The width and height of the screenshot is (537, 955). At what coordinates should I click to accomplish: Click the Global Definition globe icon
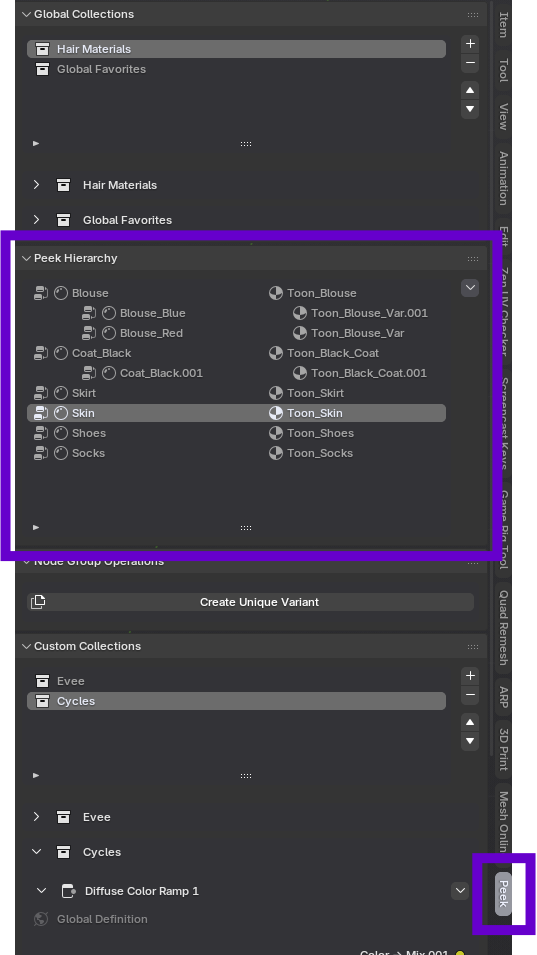(x=41, y=919)
